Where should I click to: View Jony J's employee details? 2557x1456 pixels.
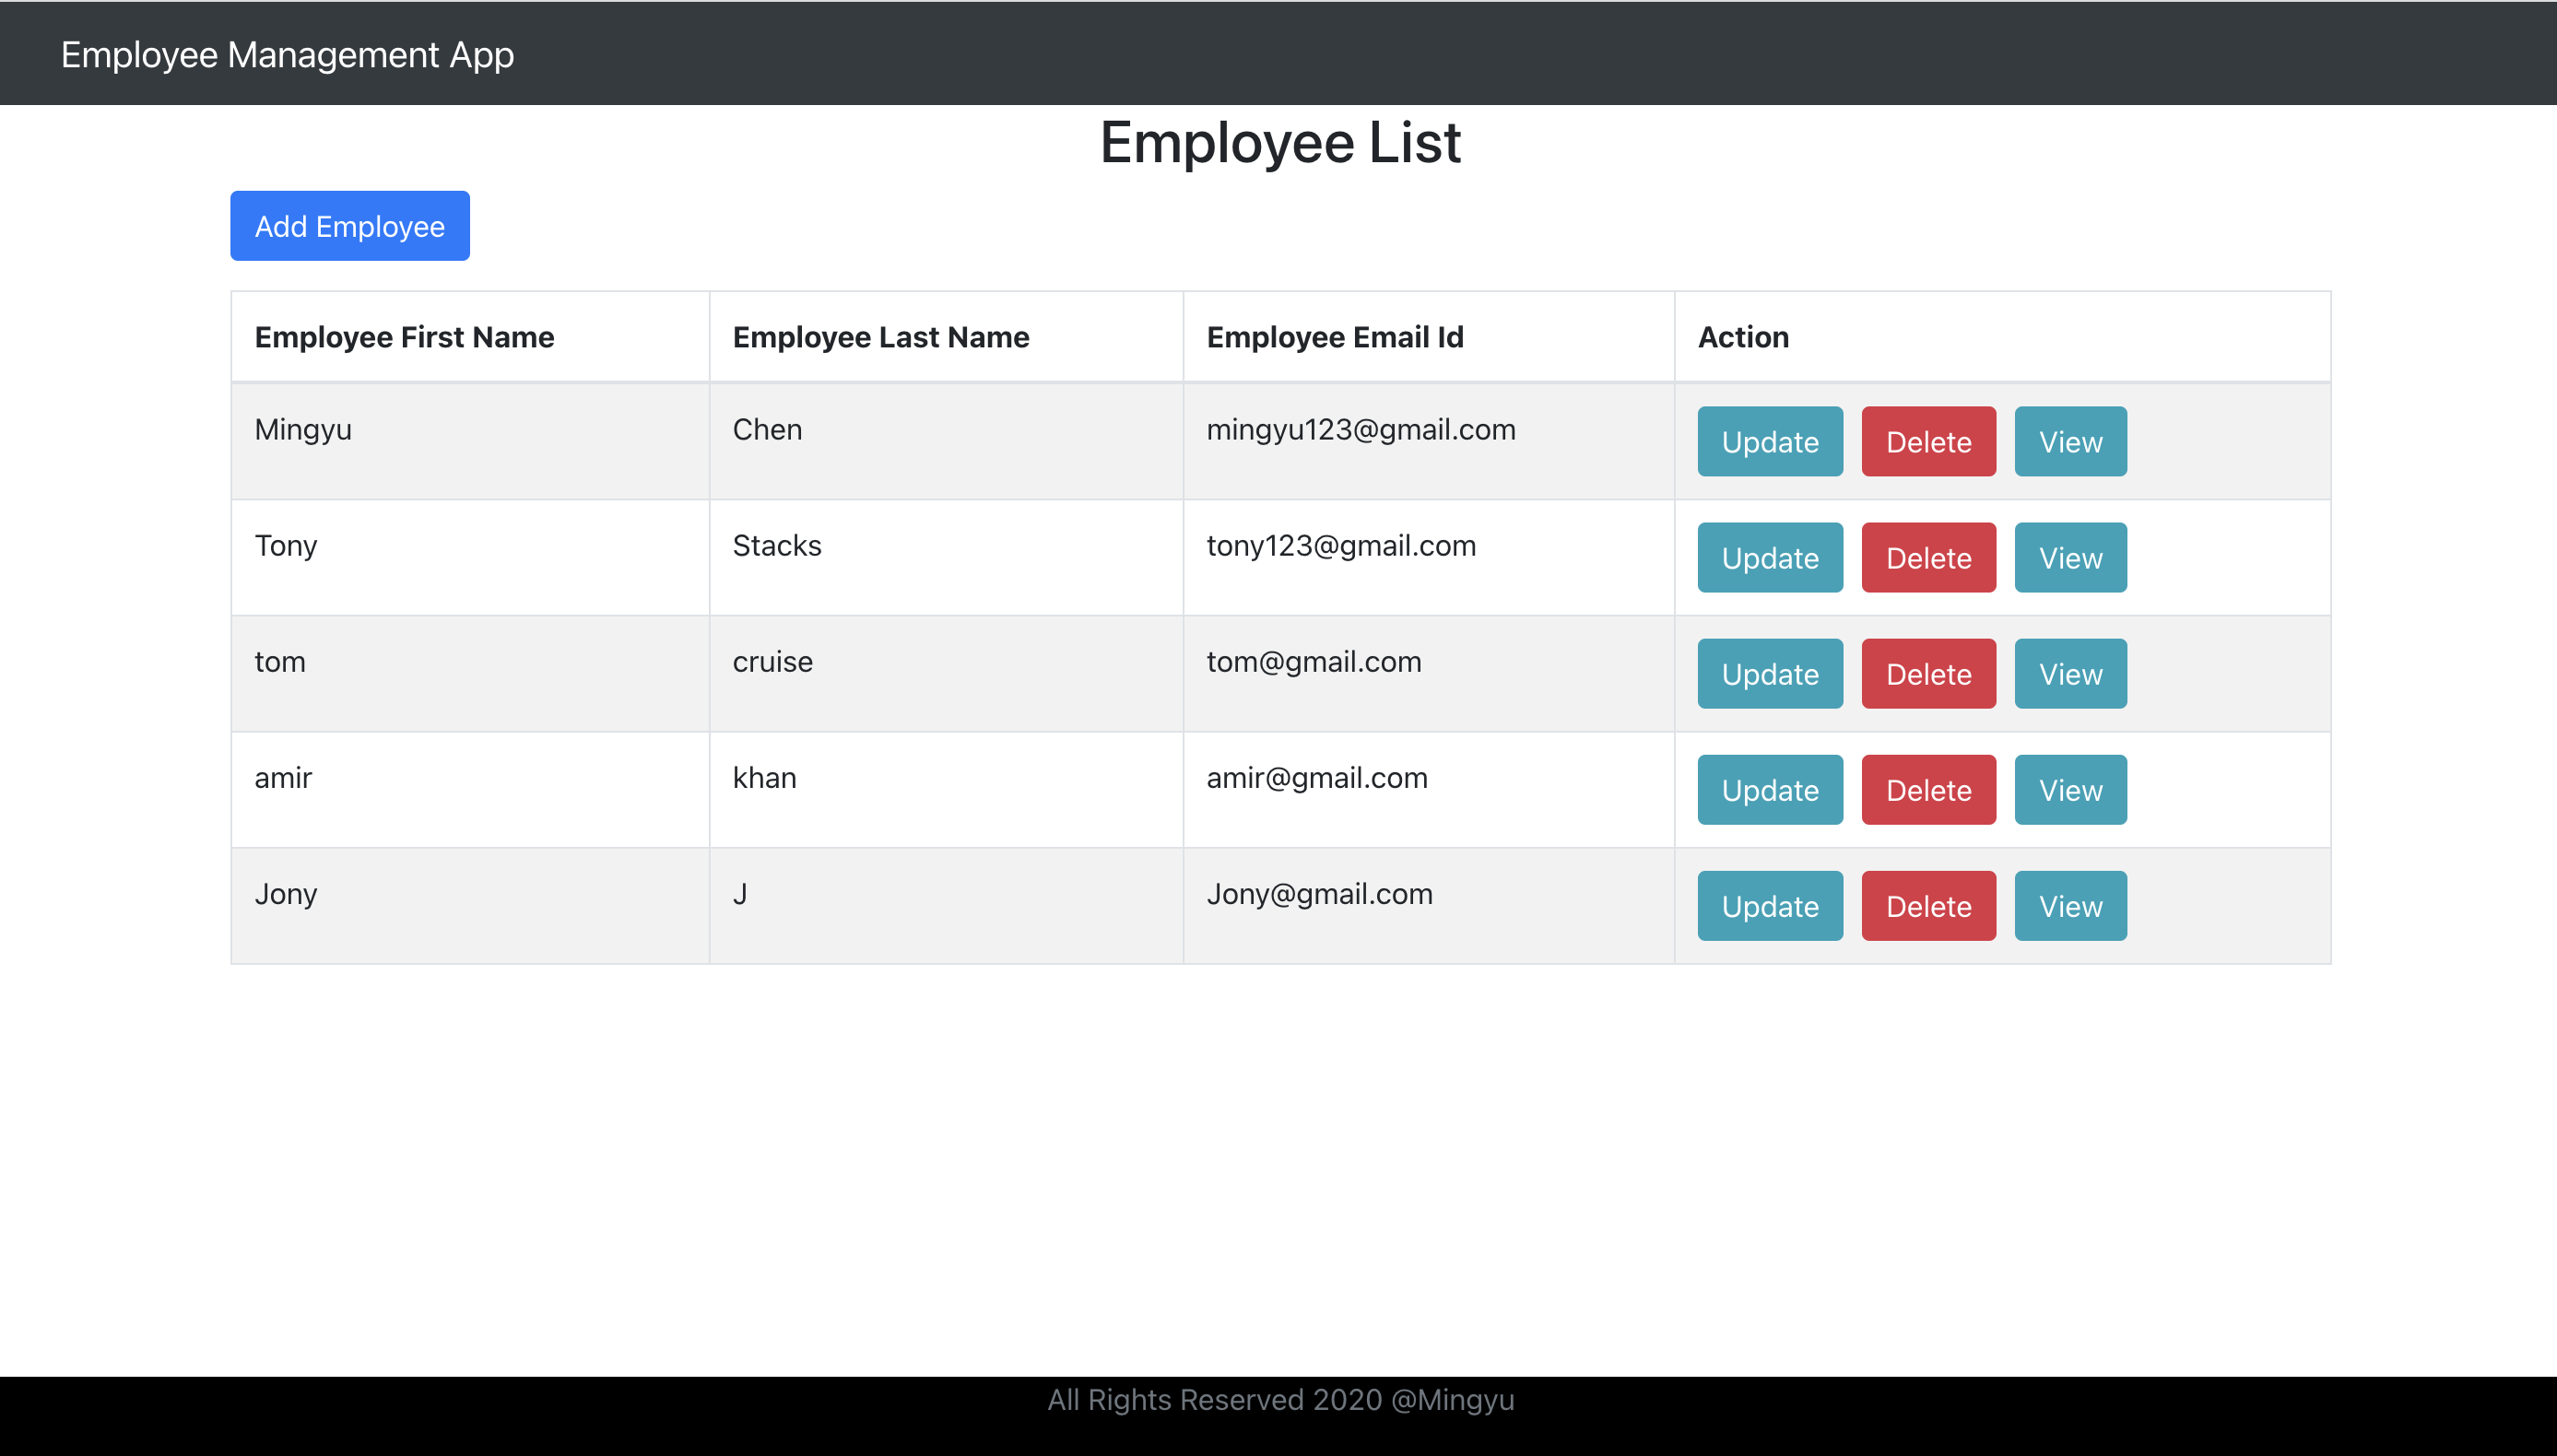click(x=2069, y=905)
